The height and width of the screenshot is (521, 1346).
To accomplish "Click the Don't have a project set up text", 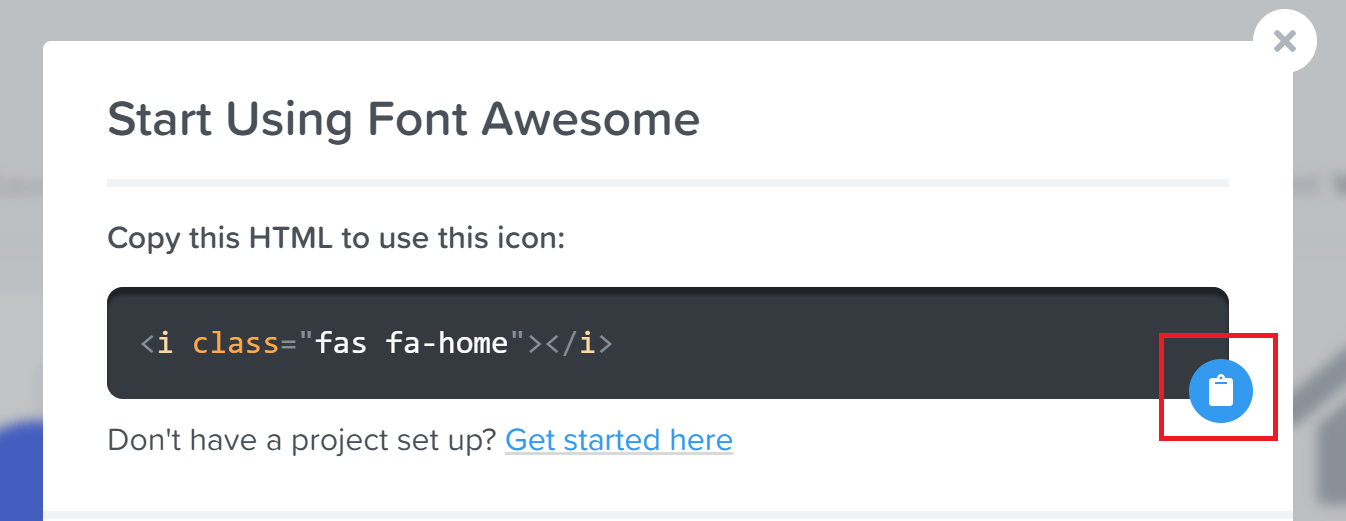I will pos(302,440).
